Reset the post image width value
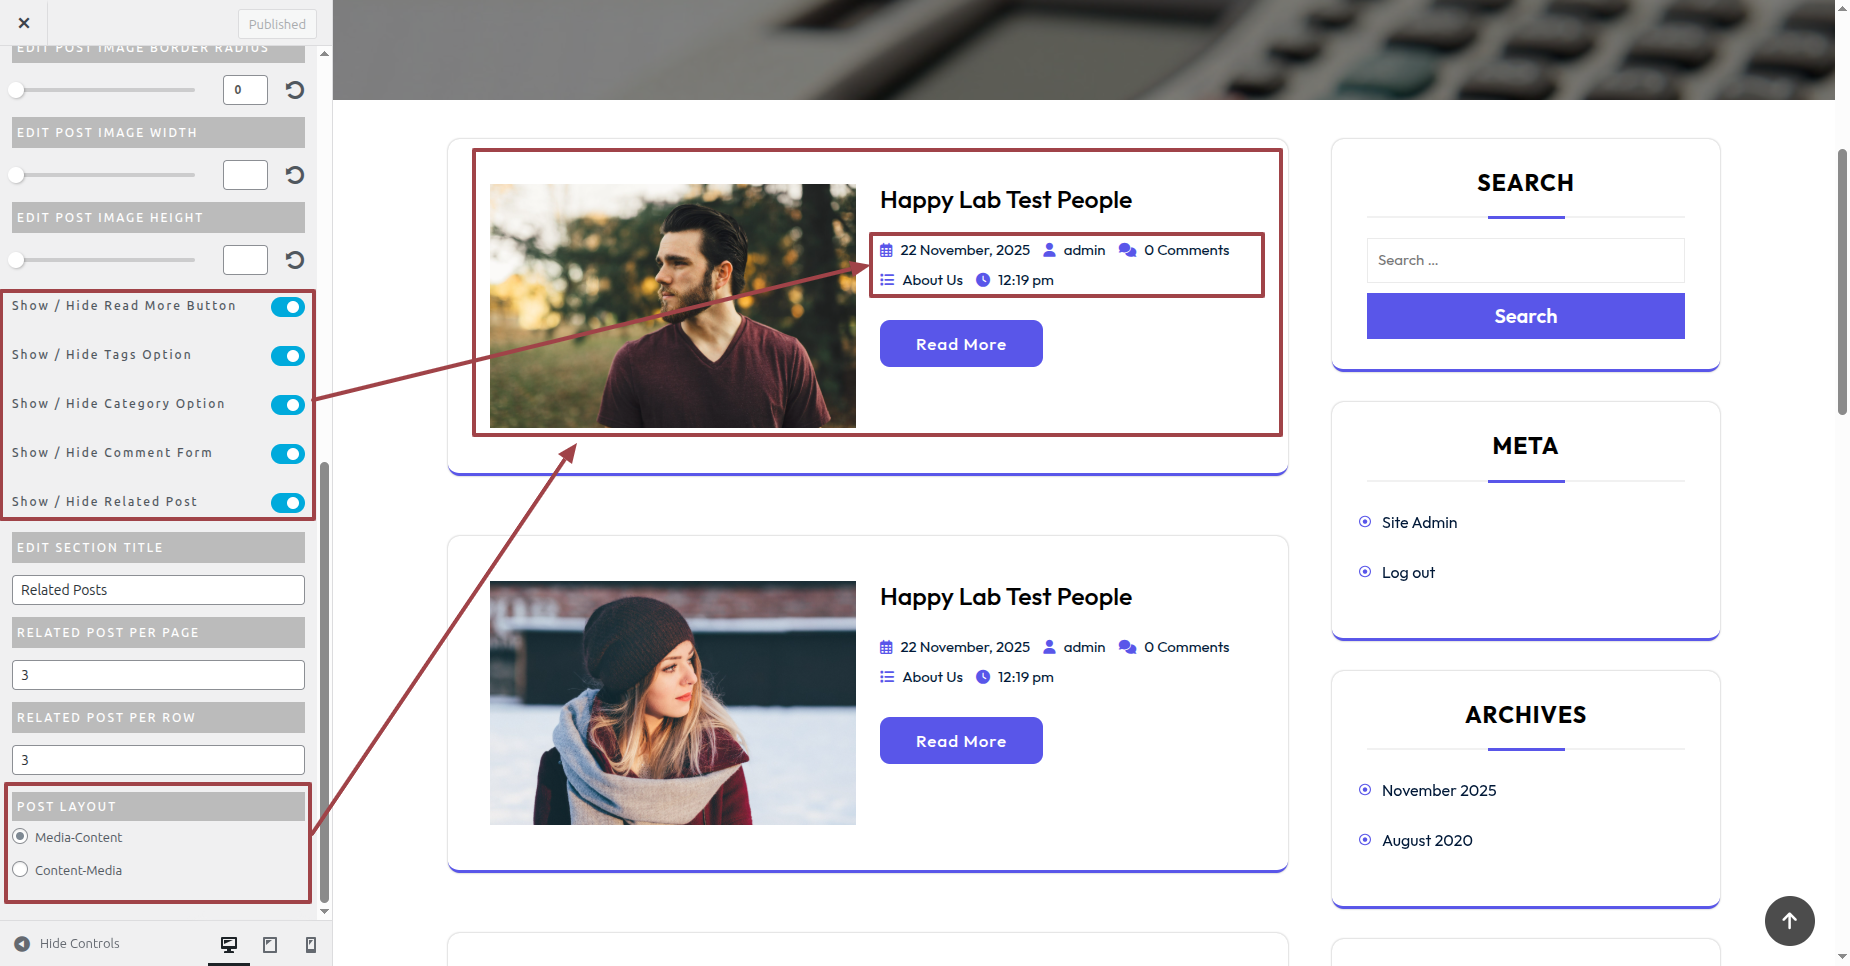The width and height of the screenshot is (1850, 966). [294, 175]
